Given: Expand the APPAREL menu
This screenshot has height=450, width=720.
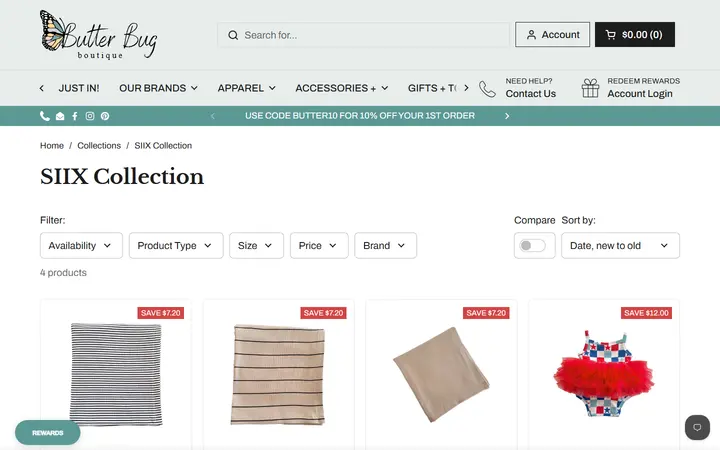Looking at the screenshot, I should 246,88.
